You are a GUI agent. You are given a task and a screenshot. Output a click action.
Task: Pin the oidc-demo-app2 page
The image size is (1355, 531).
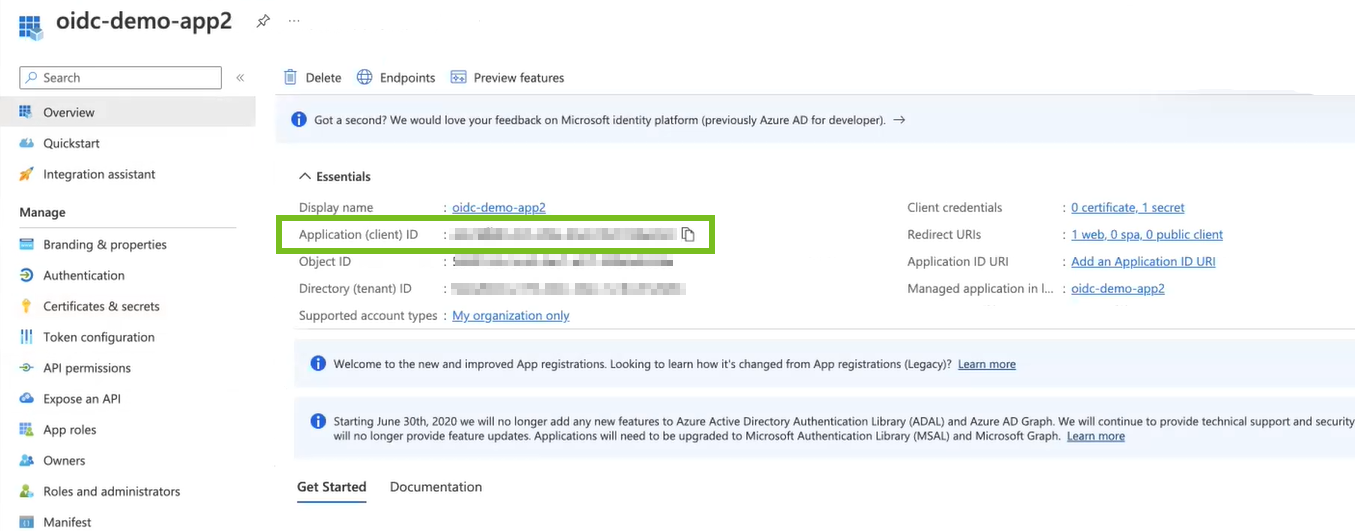tap(263, 20)
